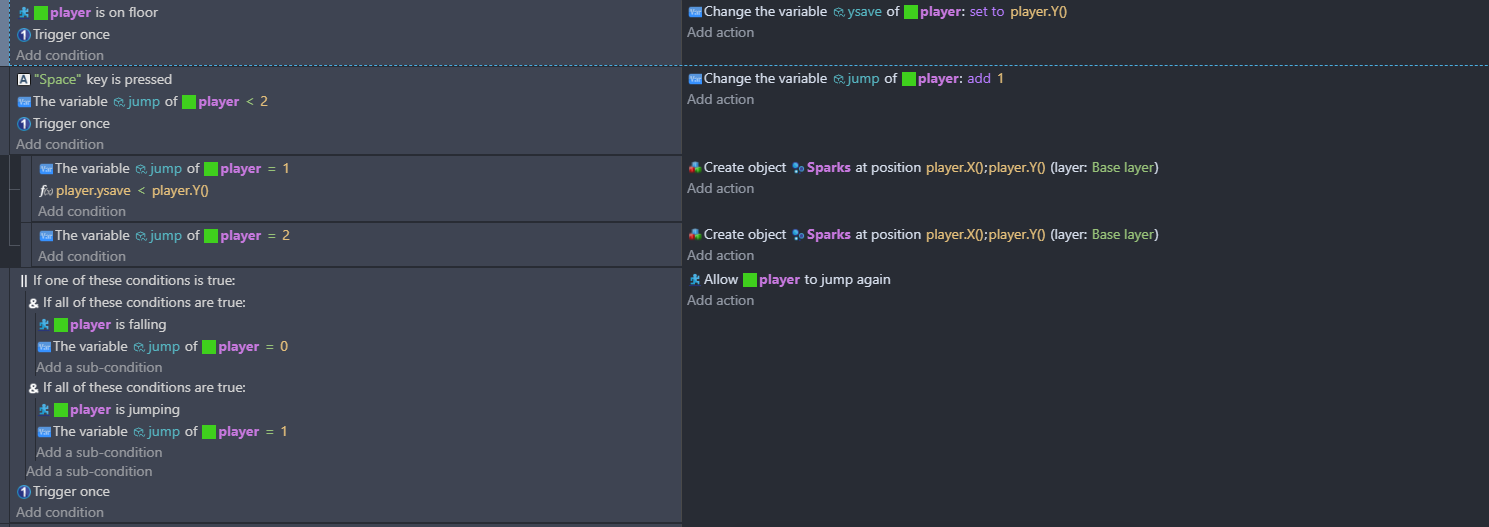
Task: Click the keyboard icon next to "Space" key condition
Action: coord(24,80)
